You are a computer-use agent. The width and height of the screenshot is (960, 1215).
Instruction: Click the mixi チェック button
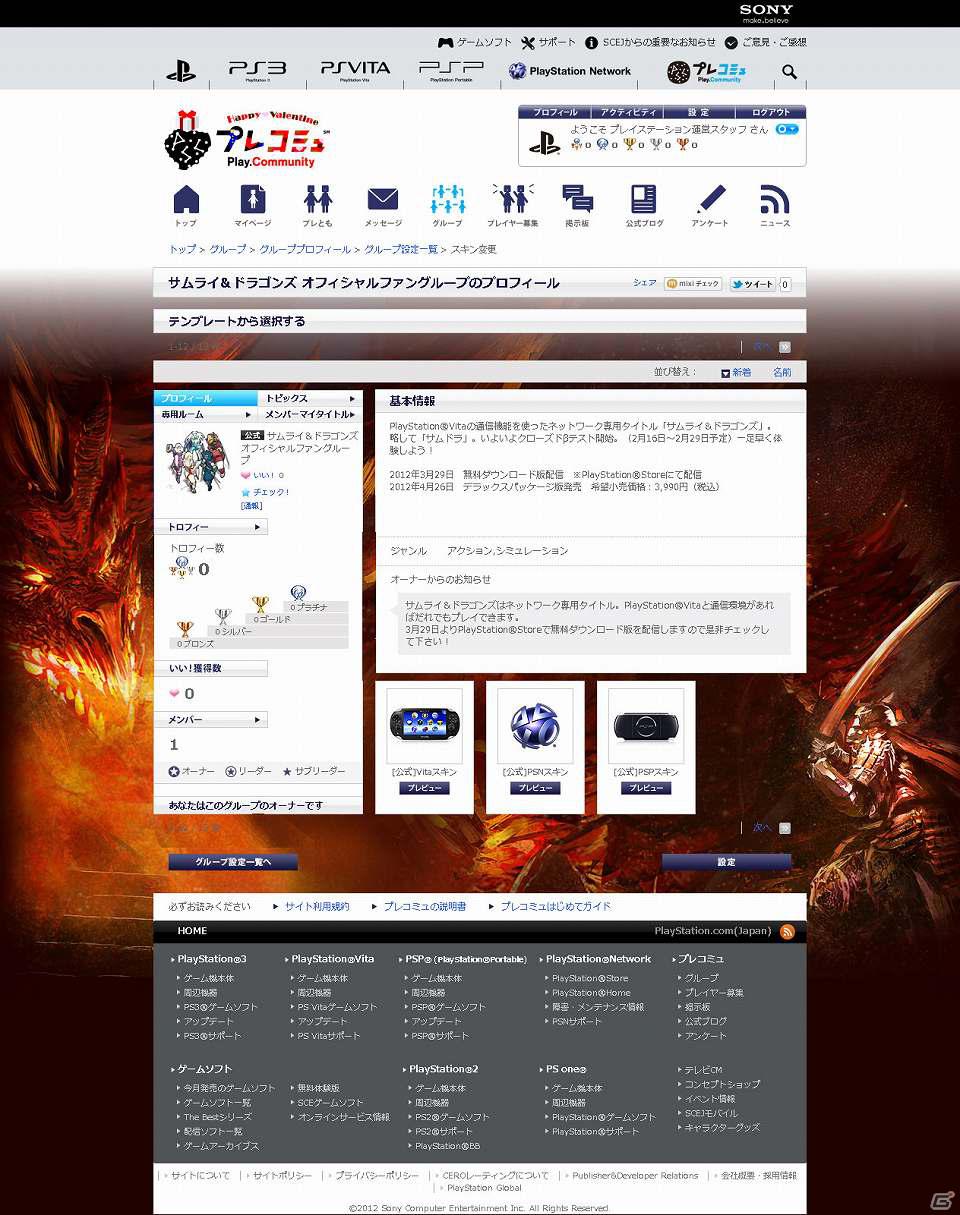693,284
